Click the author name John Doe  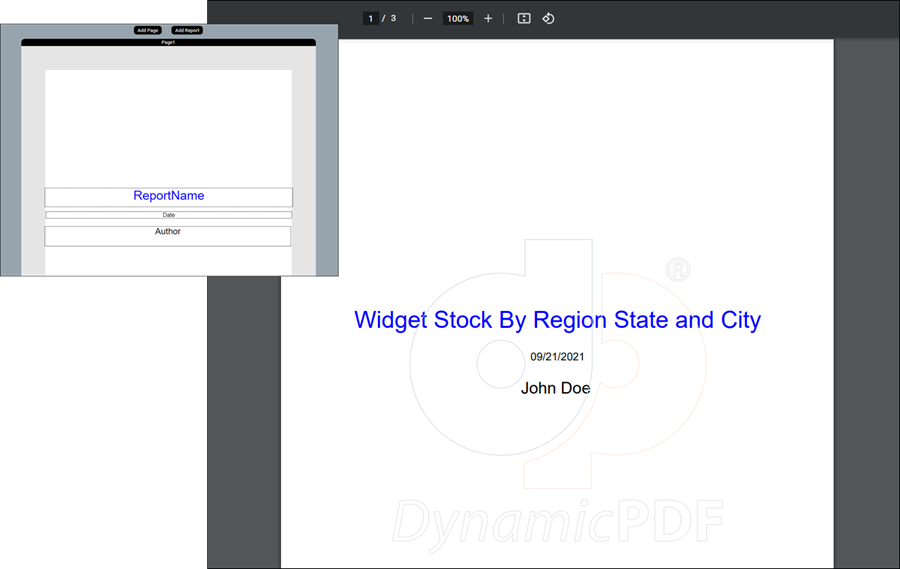click(x=555, y=388)
